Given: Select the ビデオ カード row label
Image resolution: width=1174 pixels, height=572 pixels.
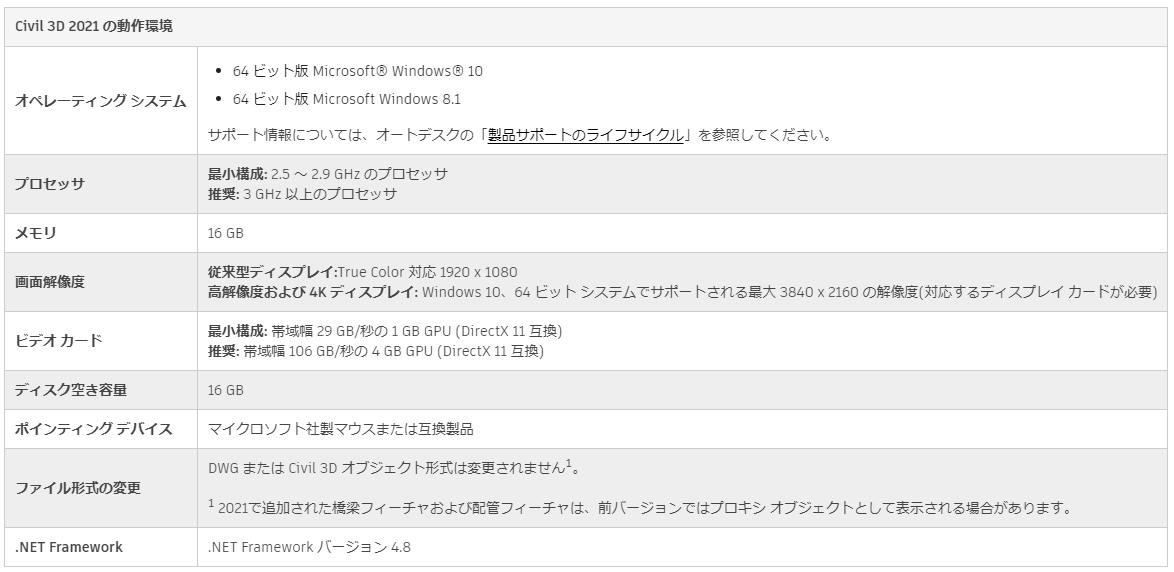Looking at the screenshot, I should click(58, 341).
